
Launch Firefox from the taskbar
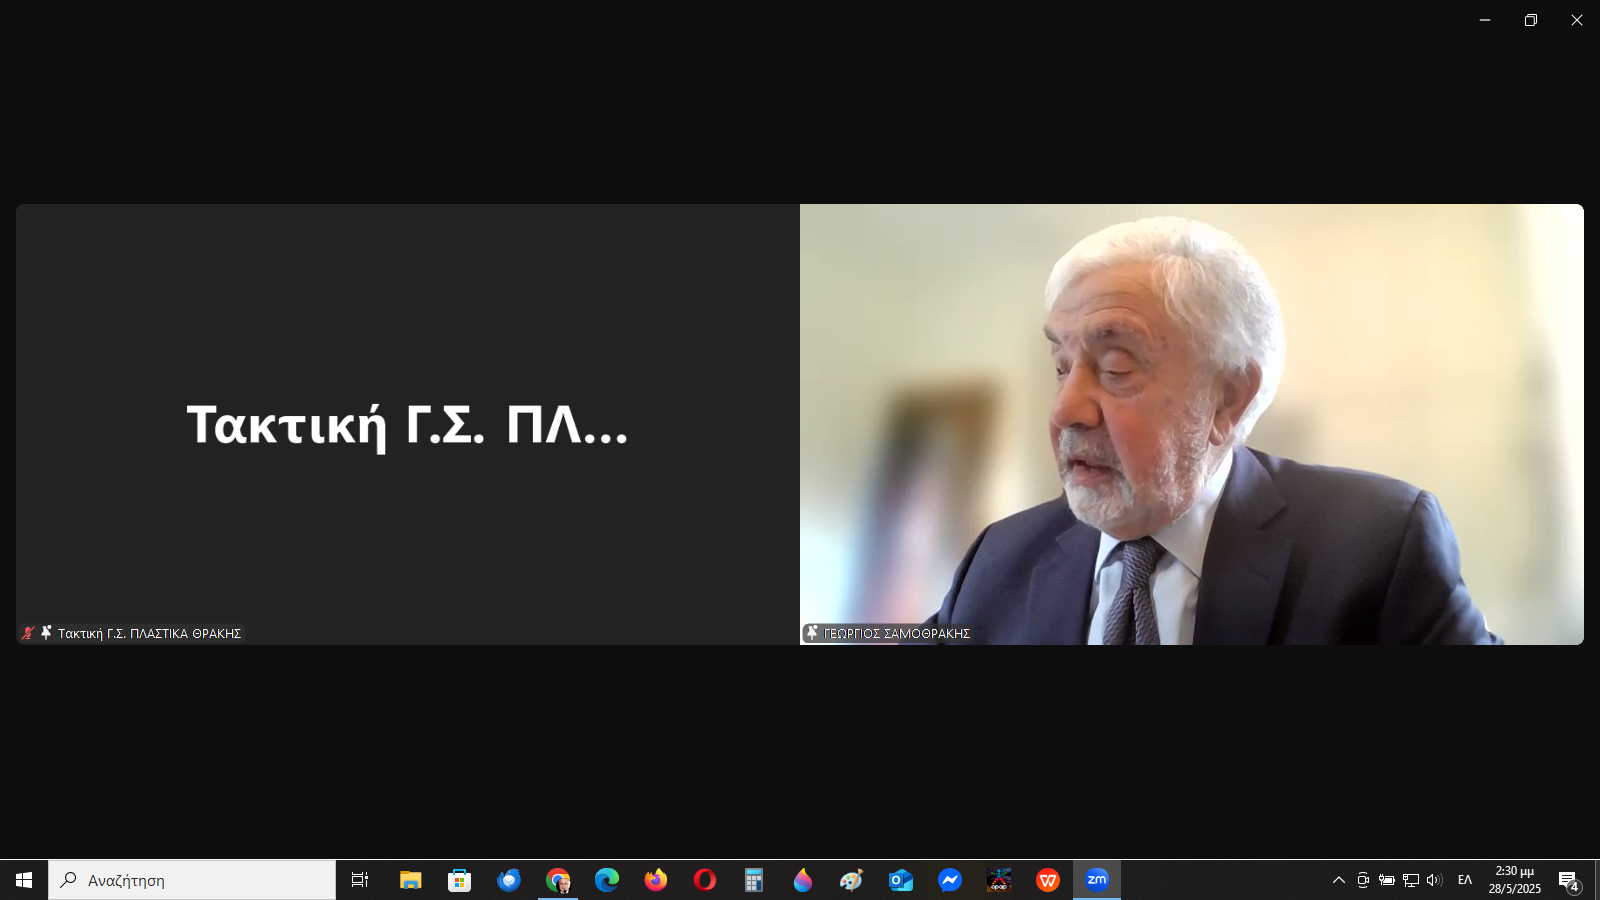[x=656, y=880]
